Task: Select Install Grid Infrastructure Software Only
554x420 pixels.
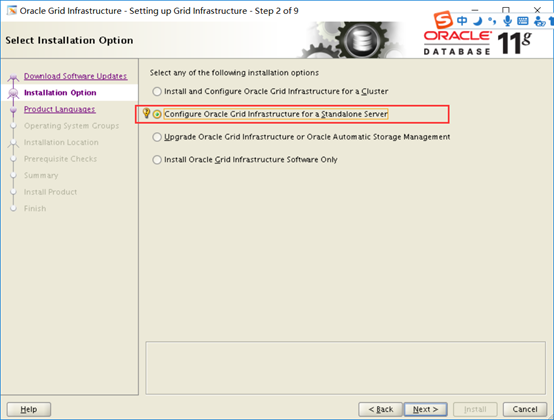Action: [x=245, y=160]
